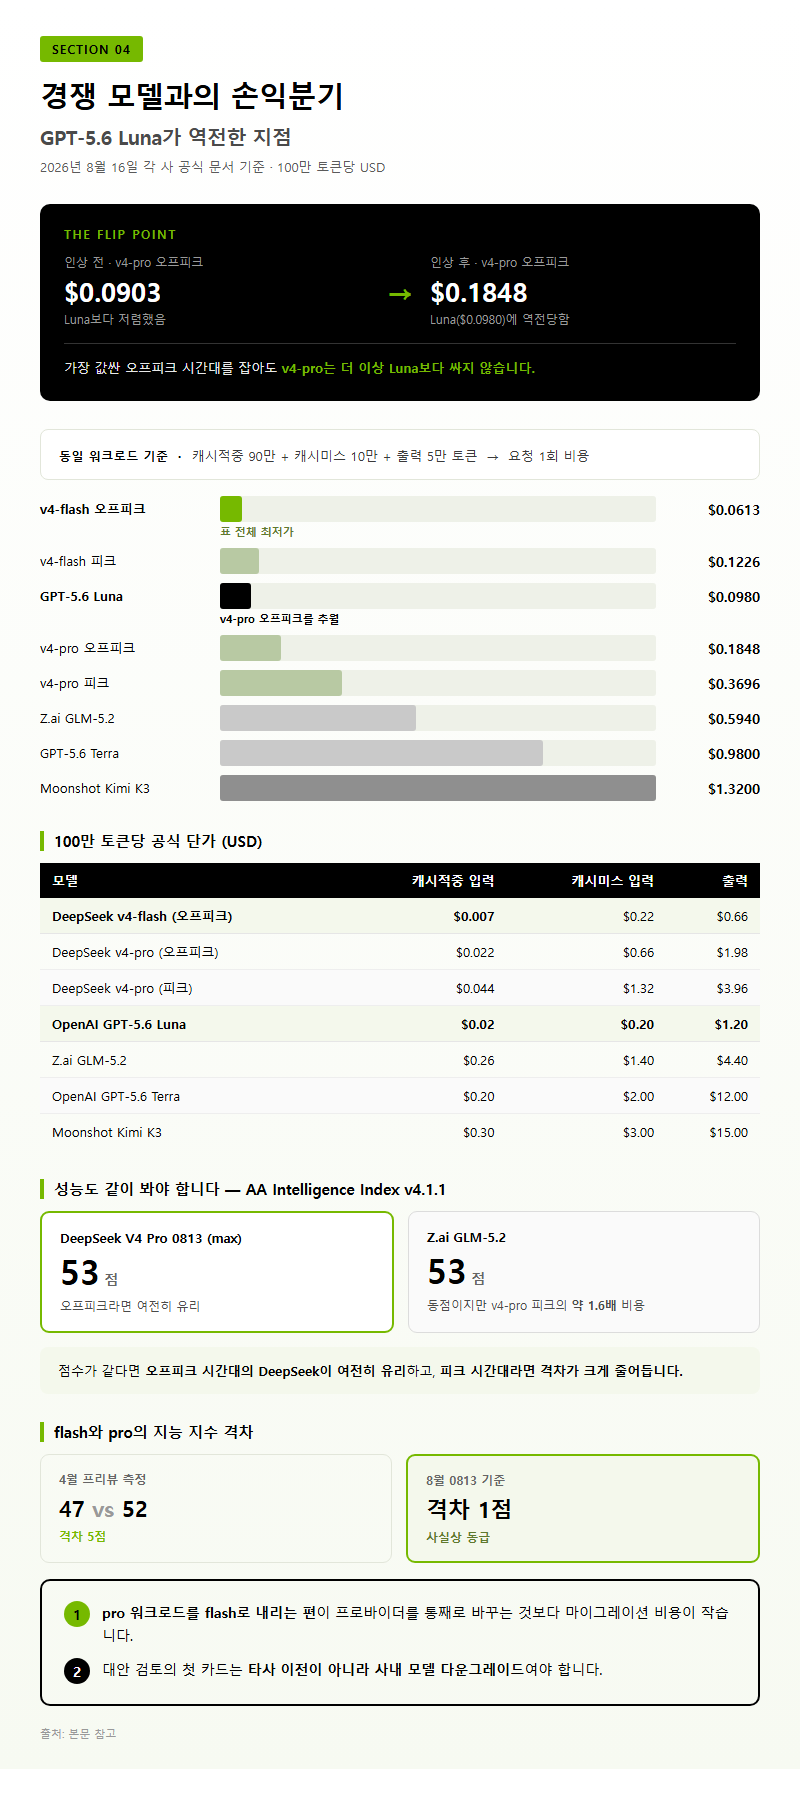The width and height of the screenshot is (800, 1793).
Task: Select the $0.007 cache-hit cell
Action: coord(474,916)
